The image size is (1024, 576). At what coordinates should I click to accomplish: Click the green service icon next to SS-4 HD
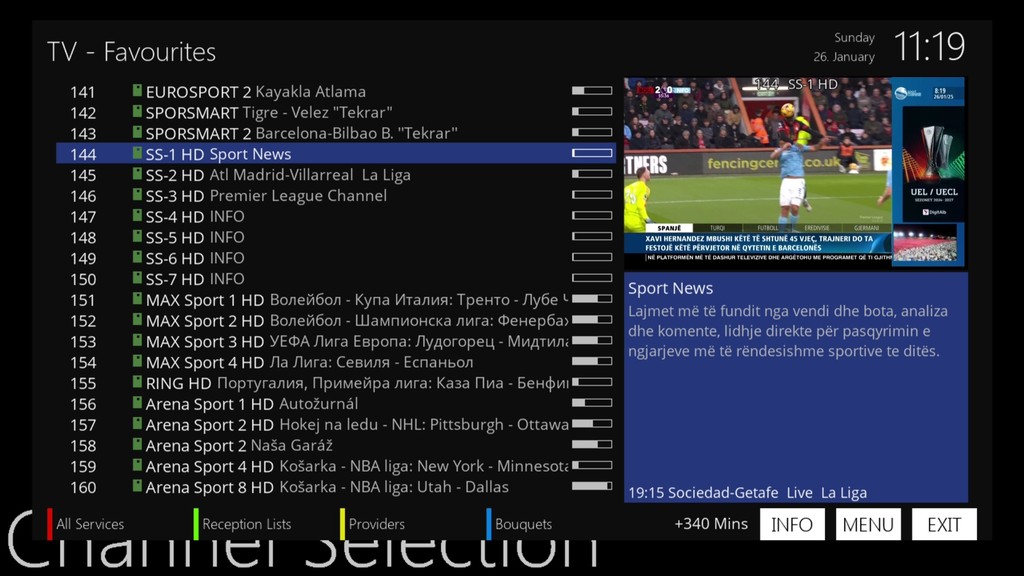[137, 216]
